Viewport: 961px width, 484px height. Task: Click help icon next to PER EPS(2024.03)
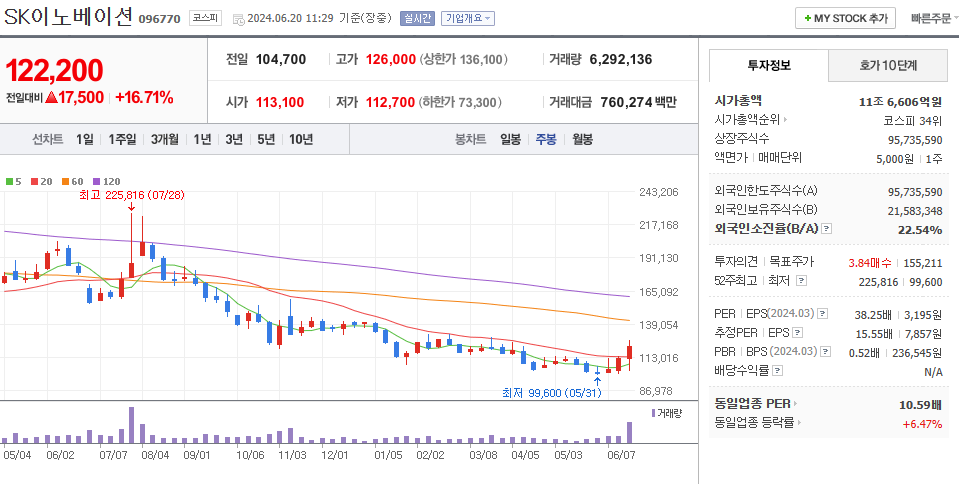click(822, 314)
